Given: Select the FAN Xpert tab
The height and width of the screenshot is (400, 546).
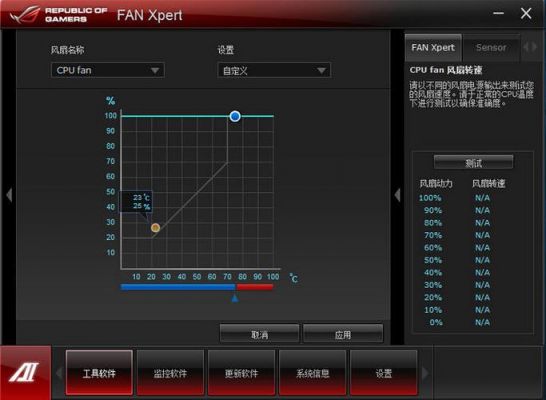Looking at the screenshot, I should pos(433,47).
